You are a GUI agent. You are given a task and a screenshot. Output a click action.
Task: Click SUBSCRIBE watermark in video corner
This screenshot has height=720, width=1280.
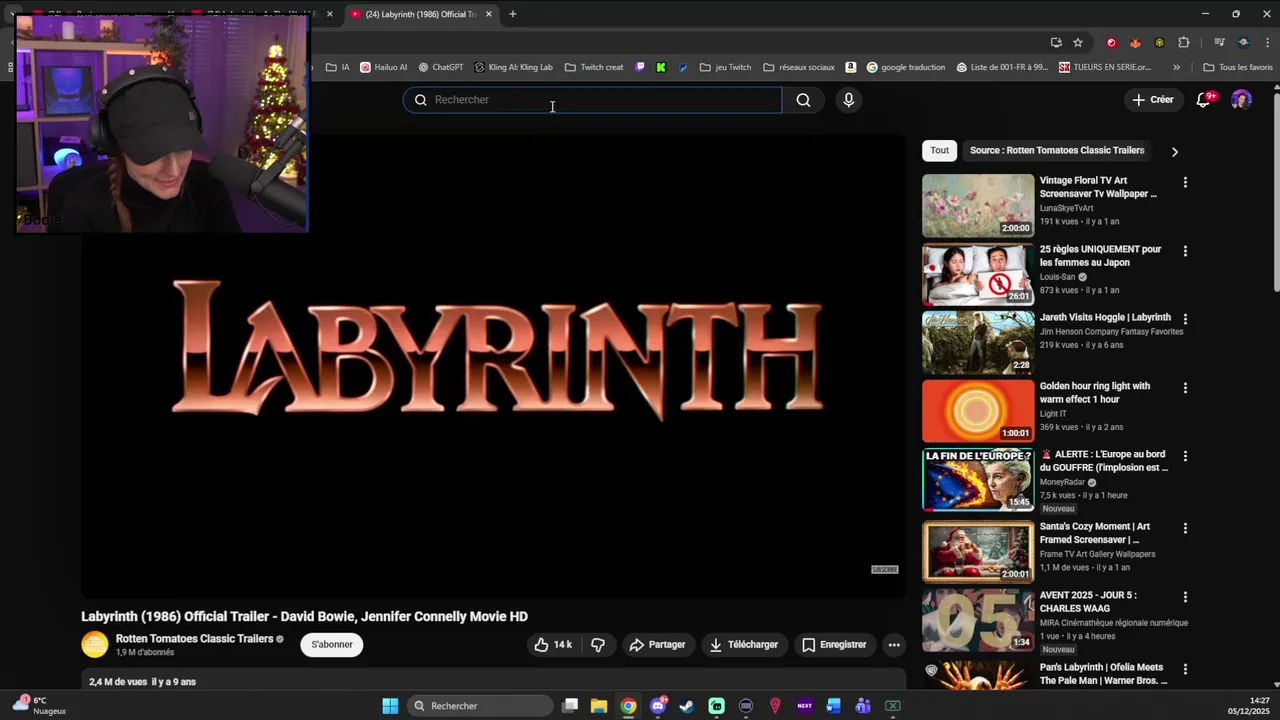pos(885,570)
